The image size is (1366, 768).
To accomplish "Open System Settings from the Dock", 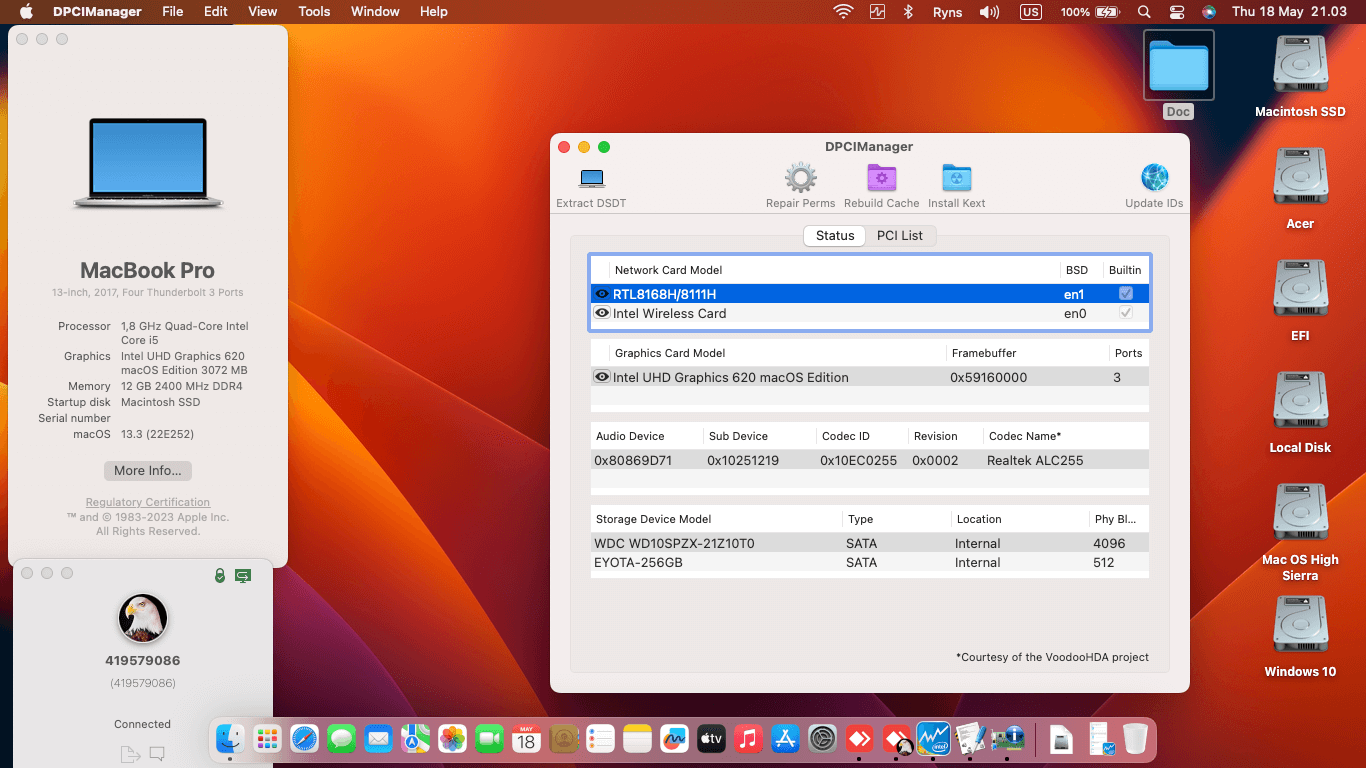I will click(x=822, y=739).
